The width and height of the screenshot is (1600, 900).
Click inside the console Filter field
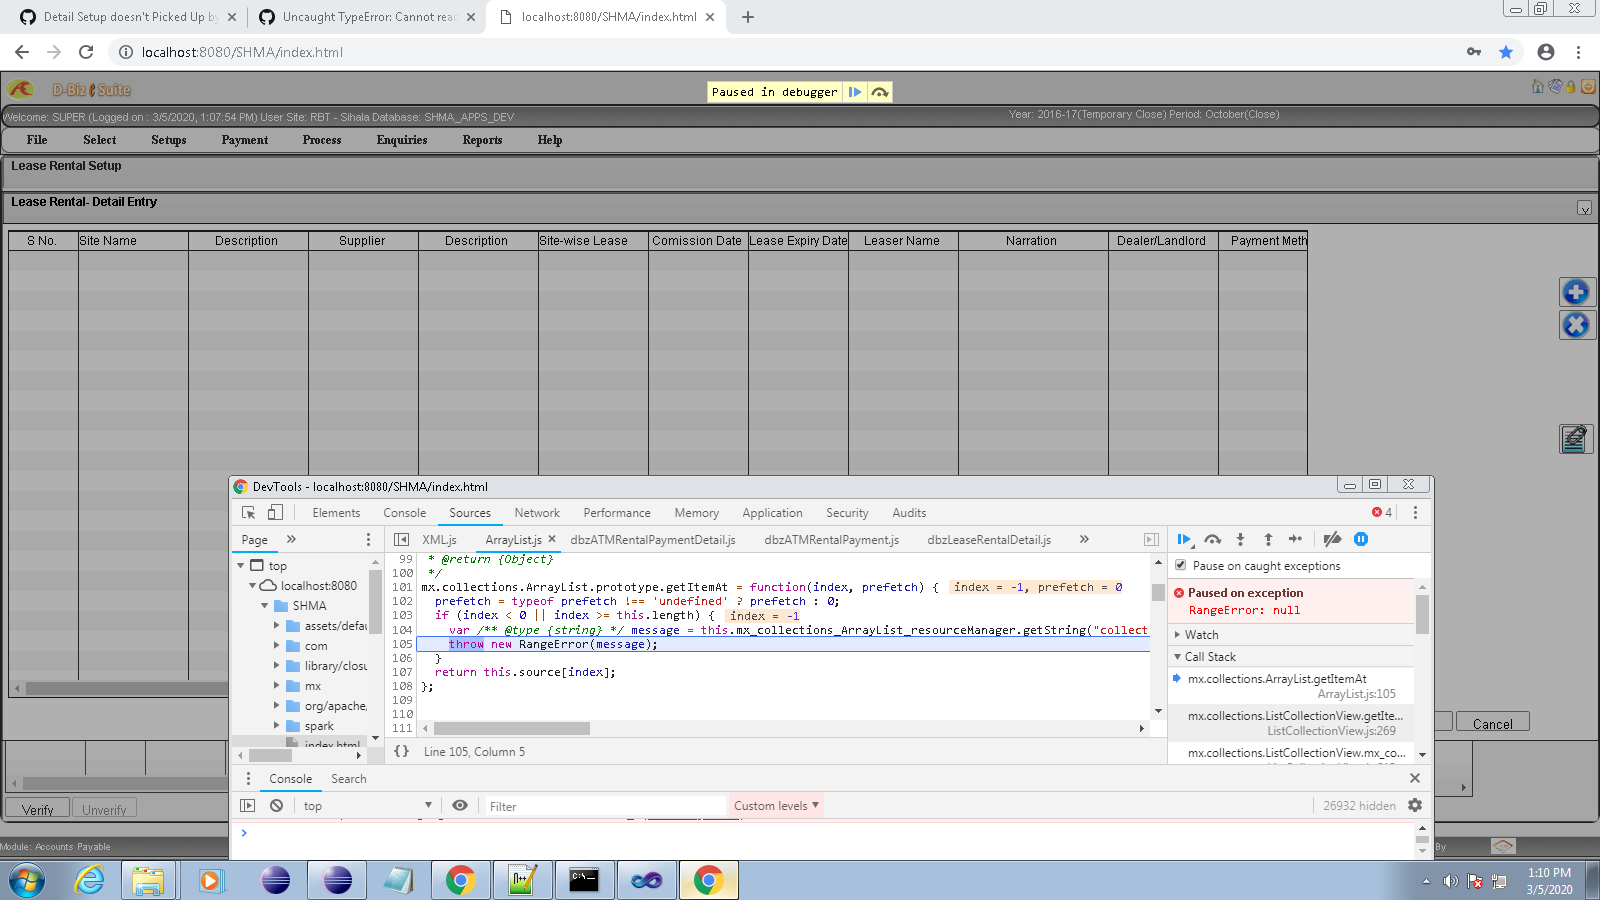point(600,805)
